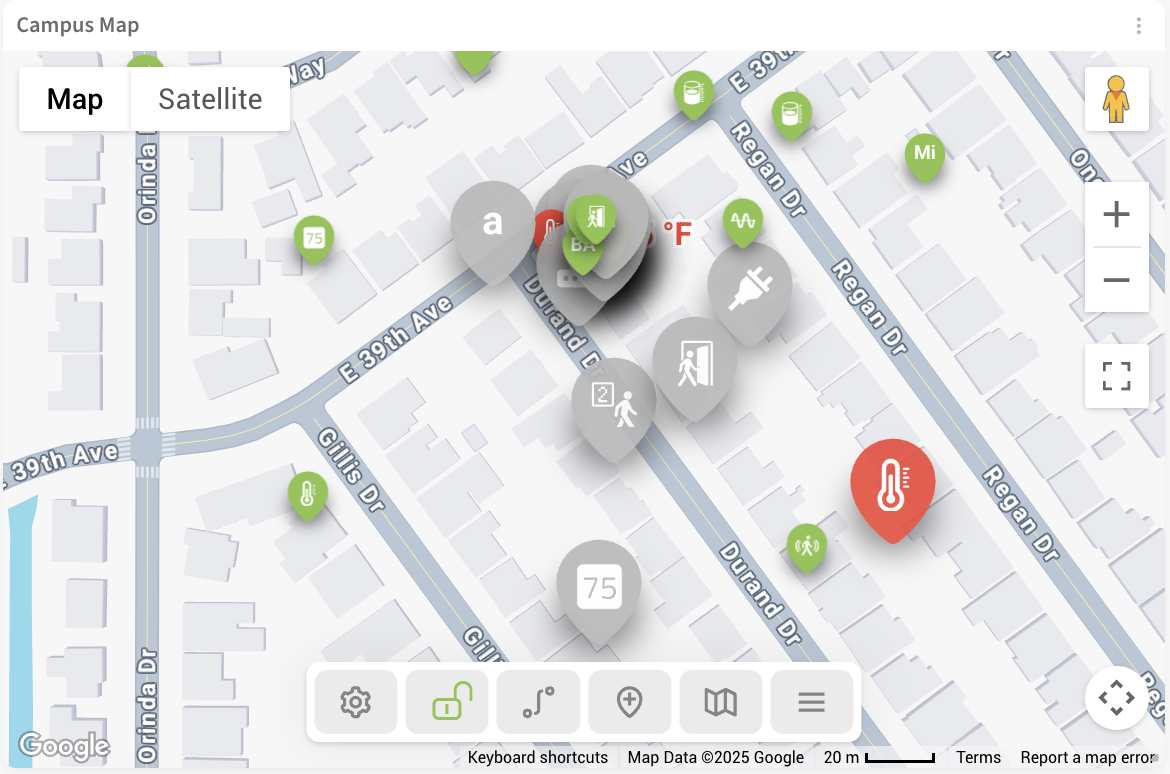Click the add location pin icon
The width and height of the screenshot is (1170, 774).
coord(630,702)
